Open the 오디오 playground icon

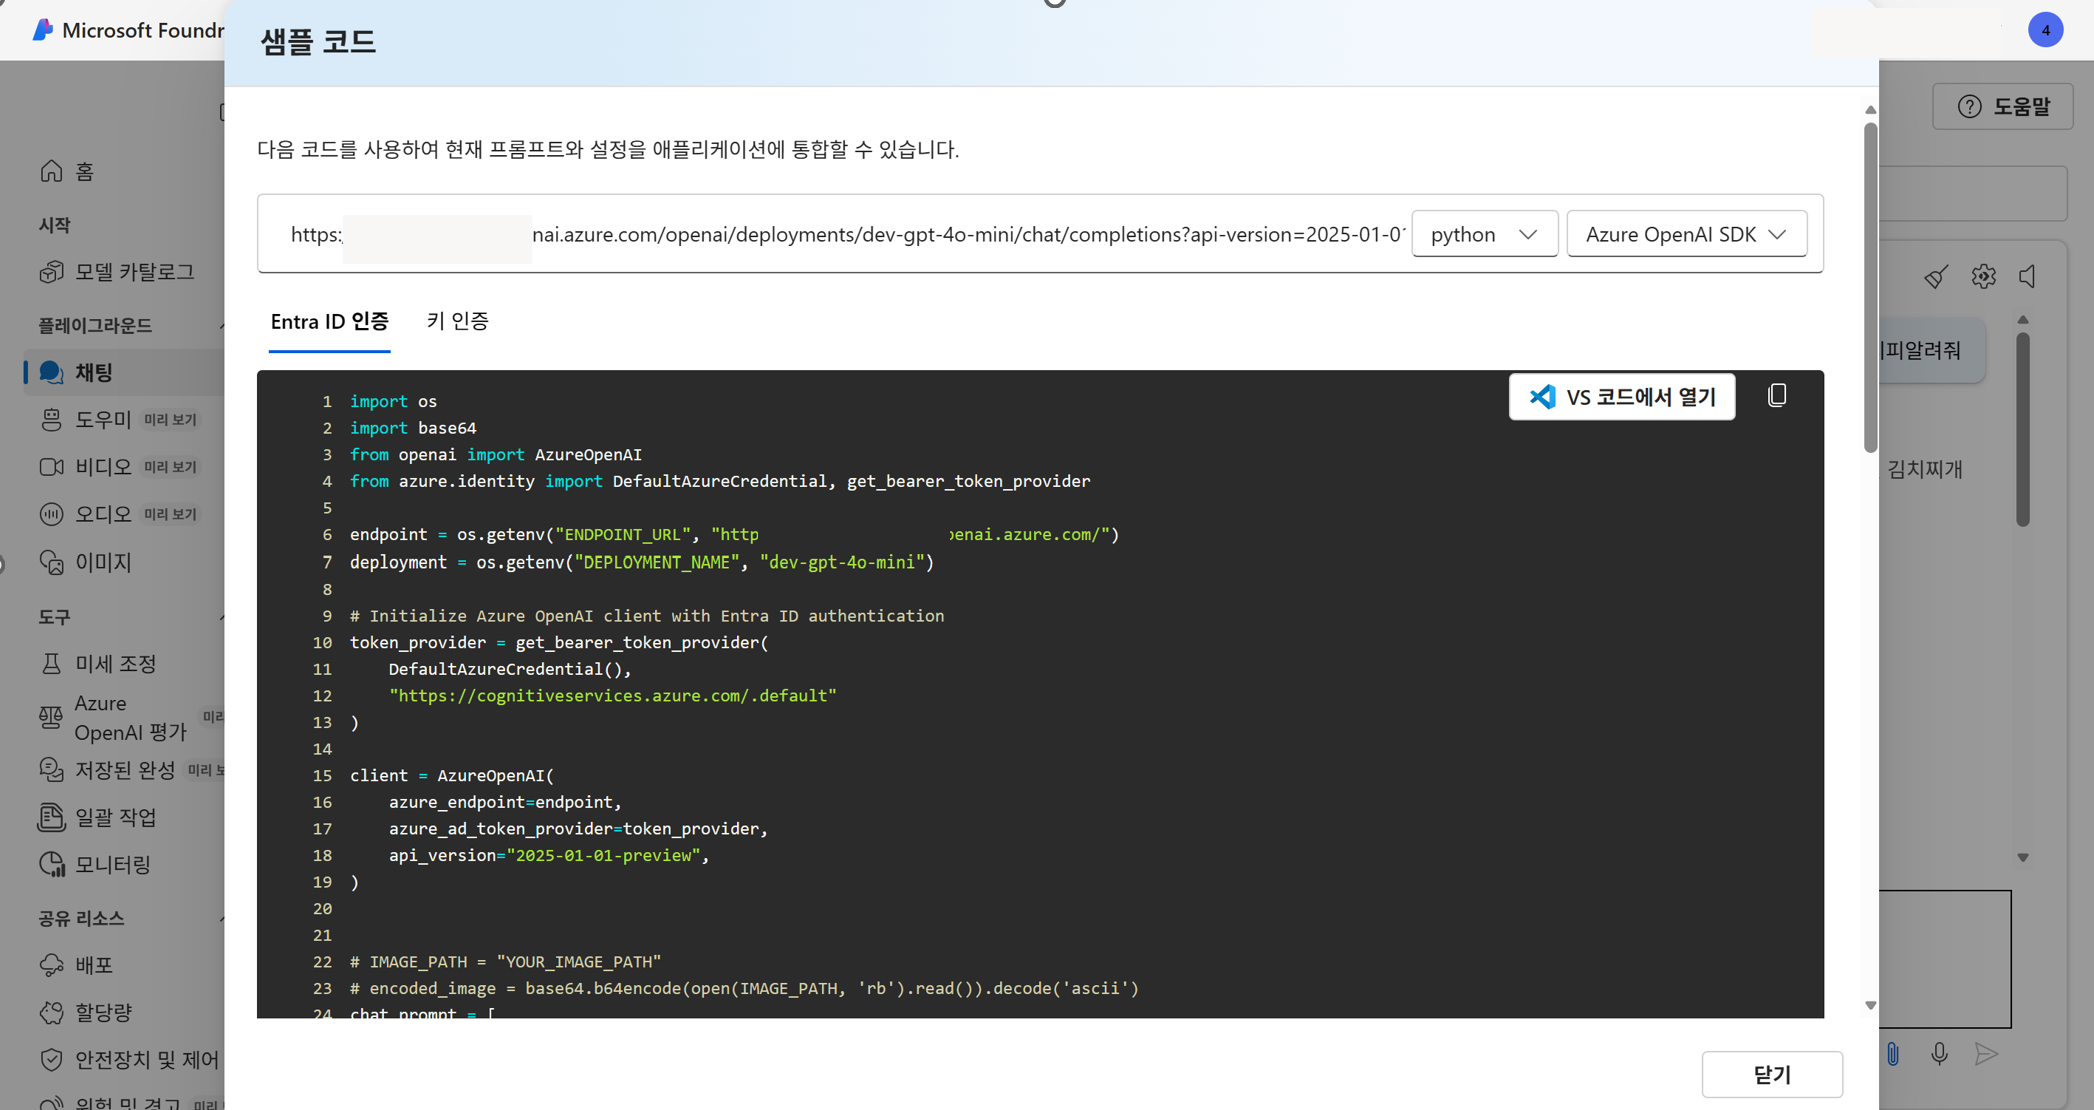[x=51, y=514]
